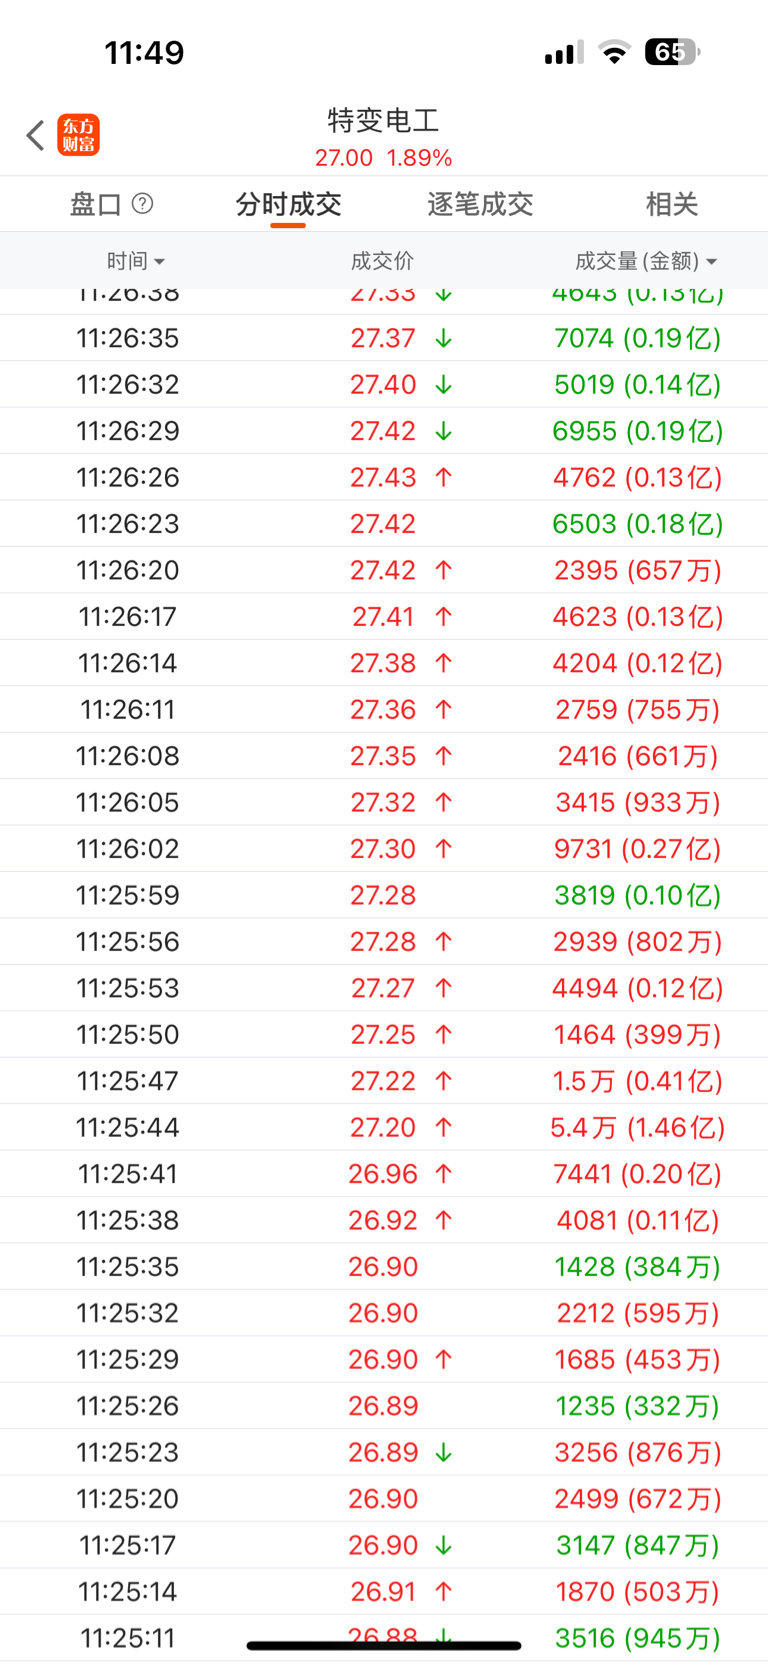Expand the 时间 sort dropdown
The width and height of the screenshot is (768, 1665).
[x=136, y=261]
